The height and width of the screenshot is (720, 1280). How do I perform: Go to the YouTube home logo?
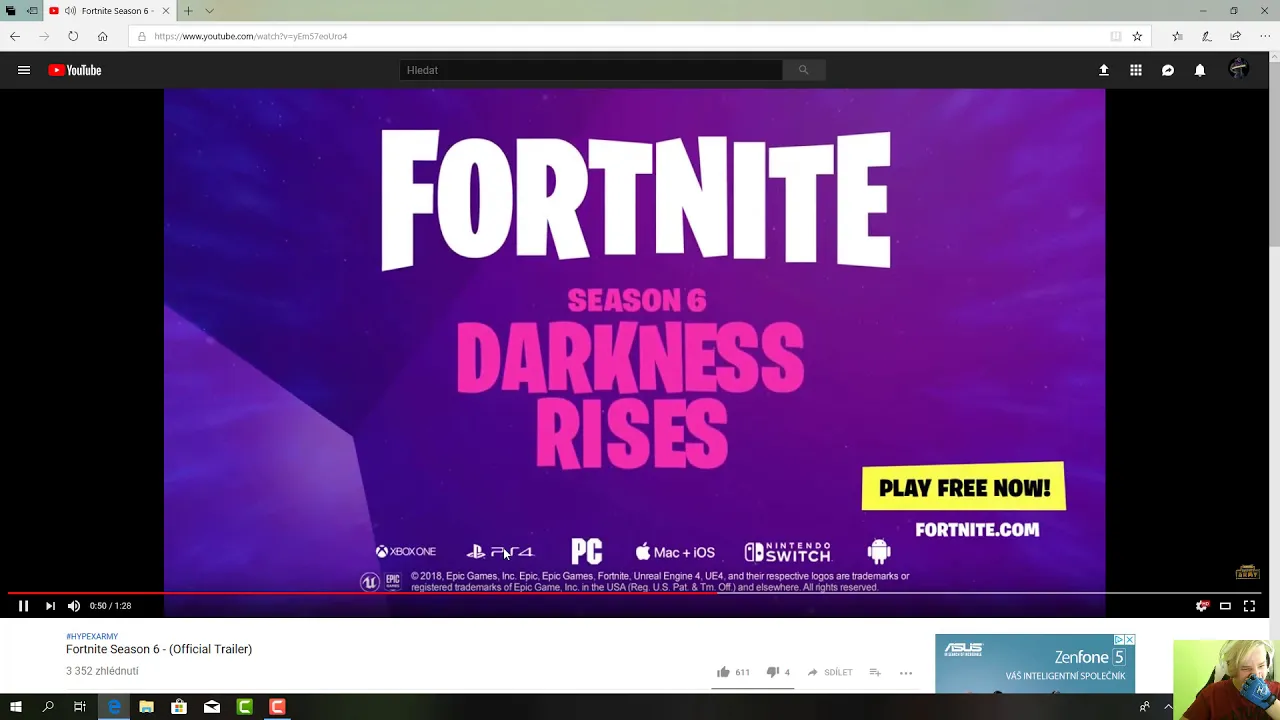pyautogui.click(x=75, y=70)
